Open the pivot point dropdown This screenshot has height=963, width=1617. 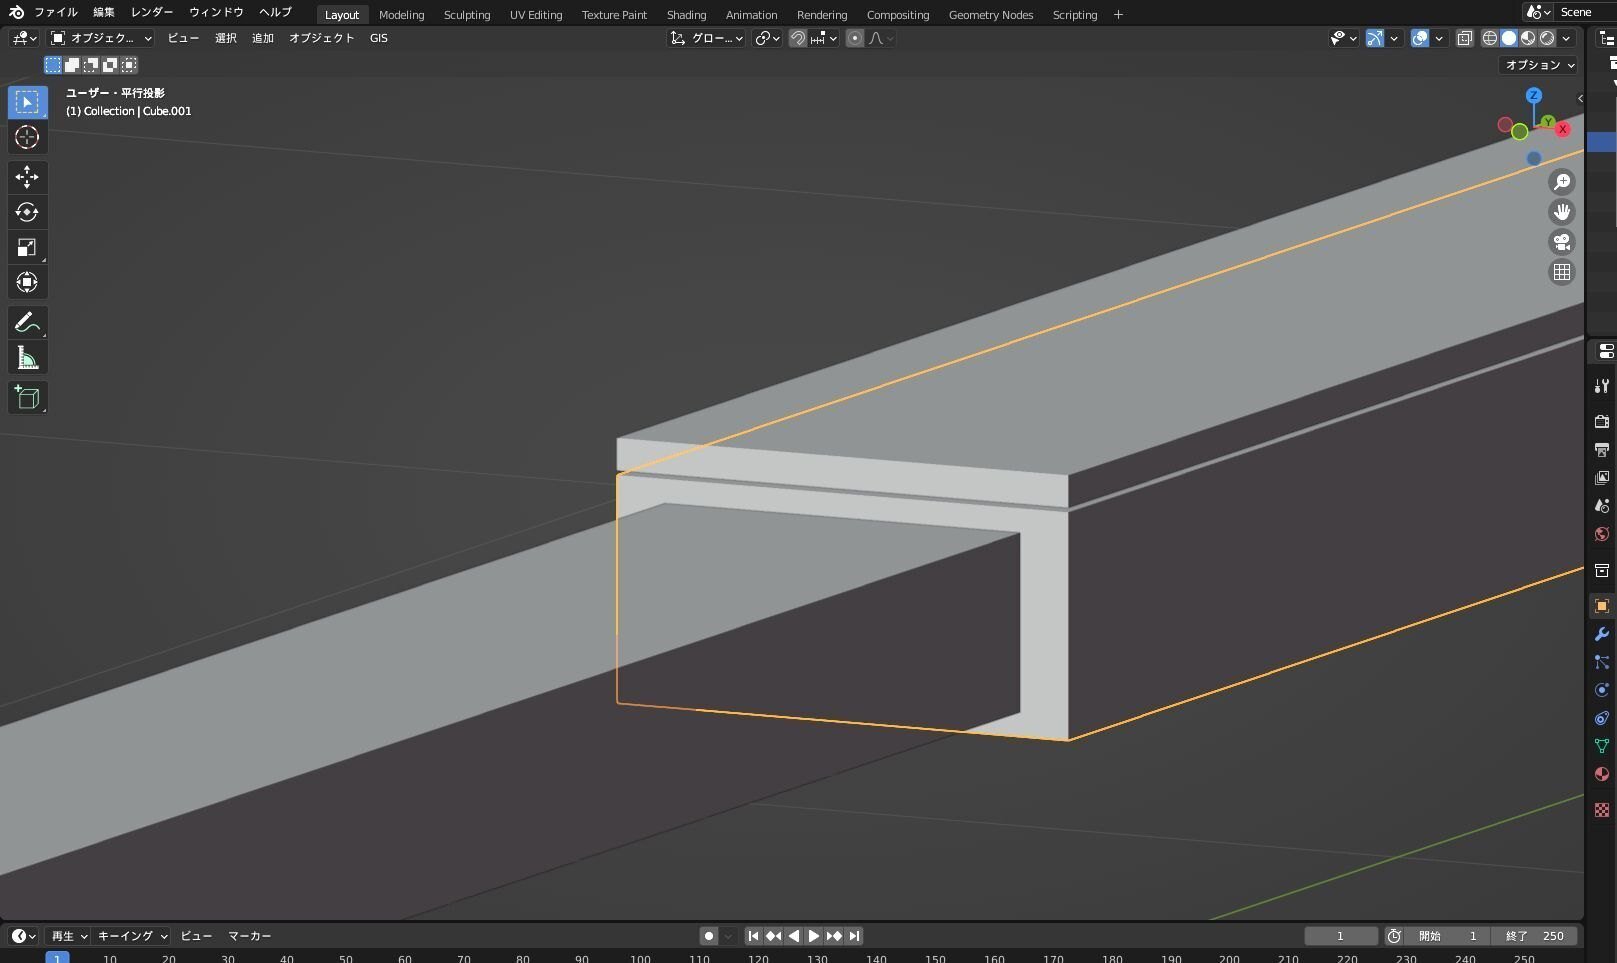point(768,38)
